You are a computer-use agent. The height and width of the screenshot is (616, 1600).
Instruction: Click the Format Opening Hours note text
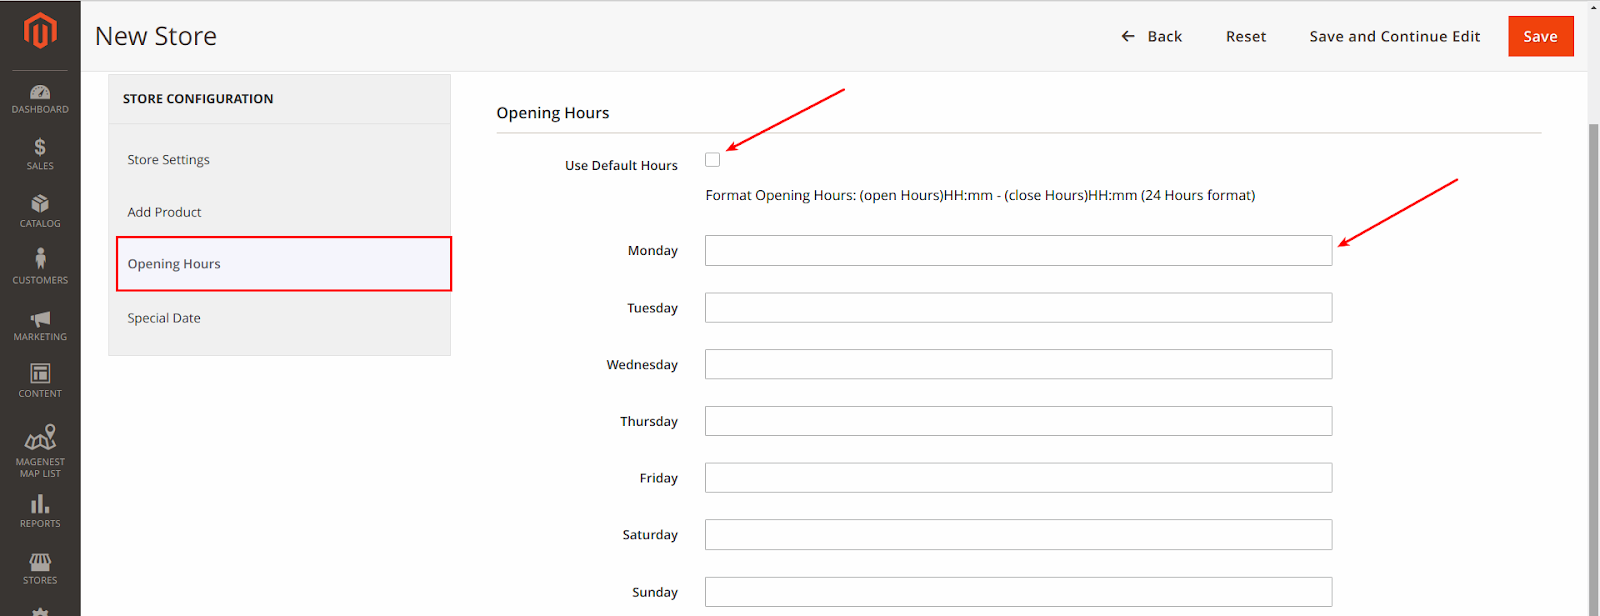[x=980, y=195]
